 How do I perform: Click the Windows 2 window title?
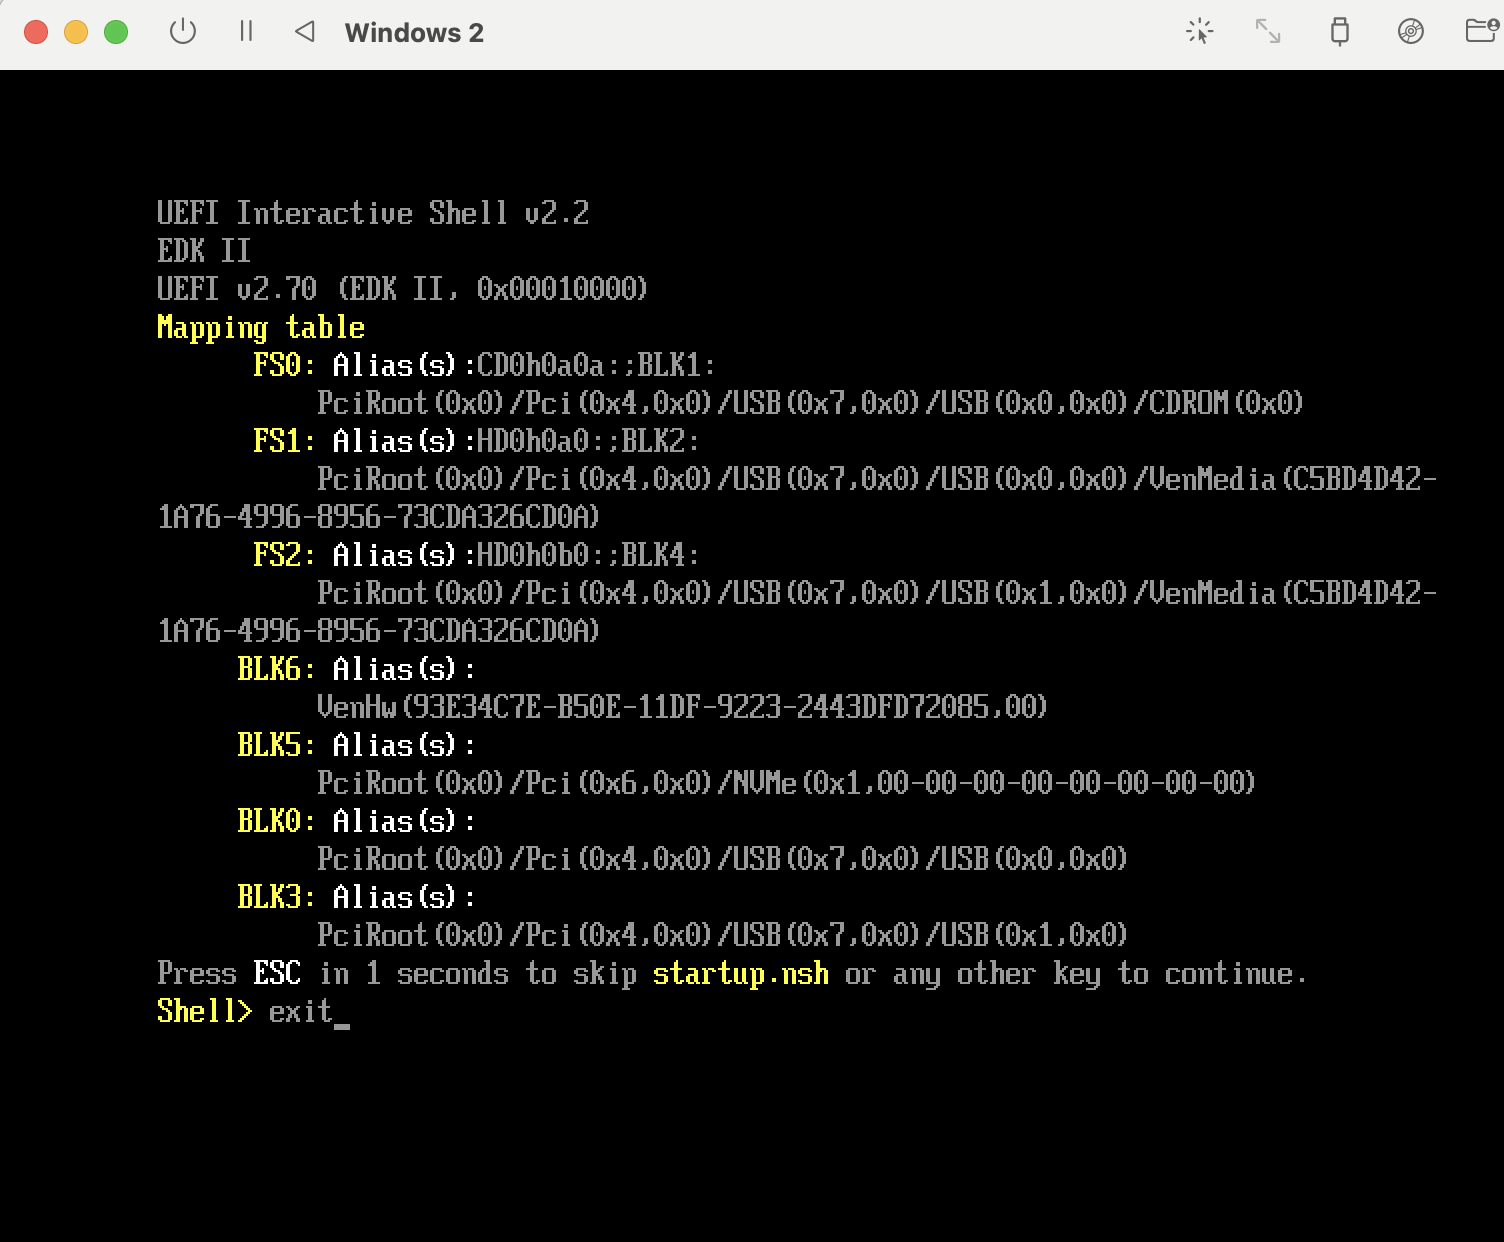click(x=414, y=33)
